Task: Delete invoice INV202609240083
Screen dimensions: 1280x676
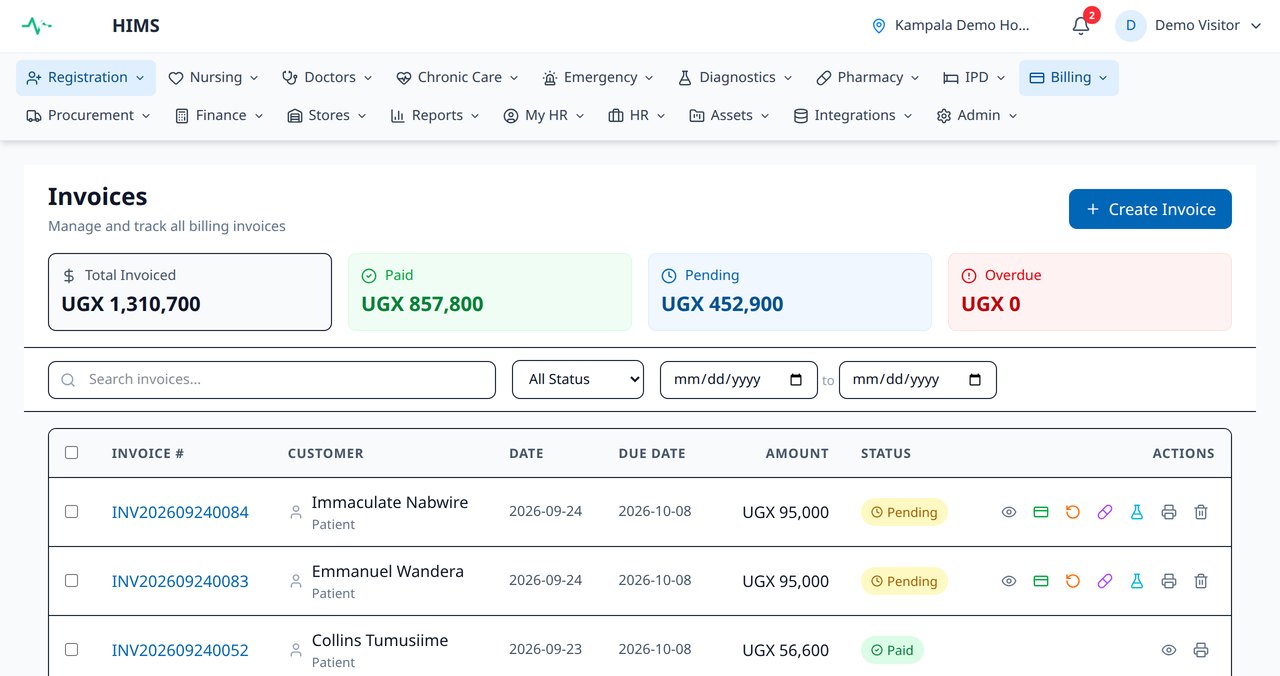Action: click(x=1201, y=581)
